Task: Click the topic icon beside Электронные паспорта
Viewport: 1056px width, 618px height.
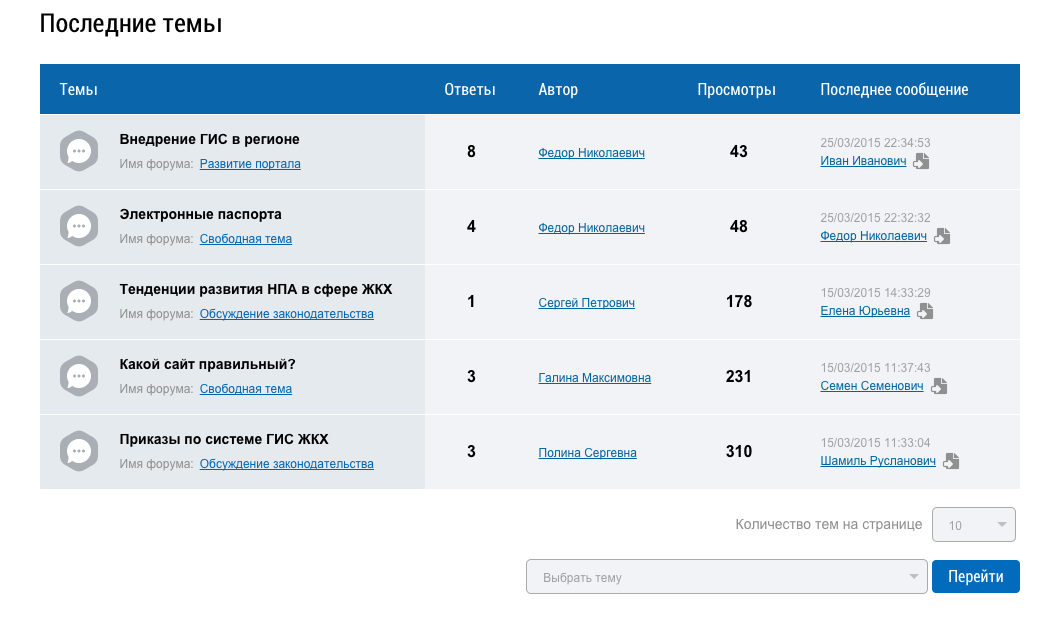Action: point(79,227)
